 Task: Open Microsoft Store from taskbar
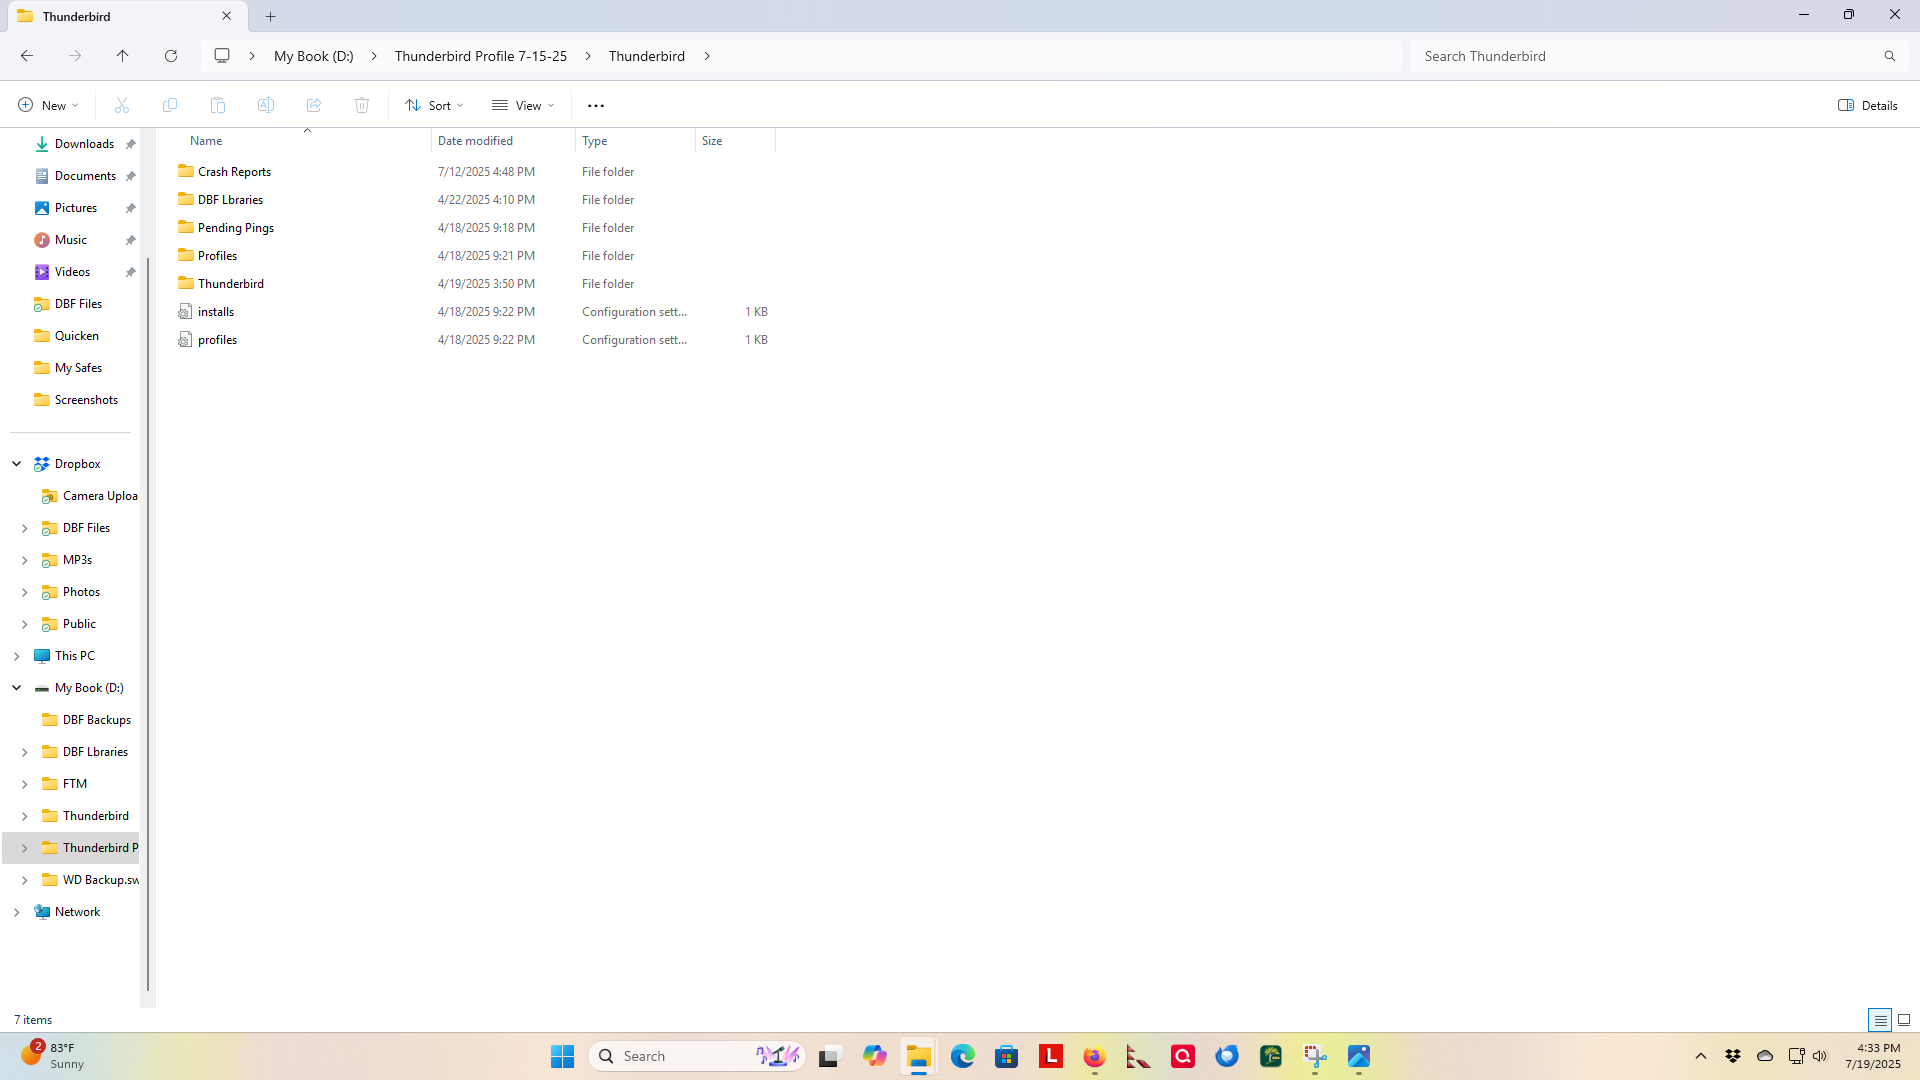[x=1007, y=1056]
